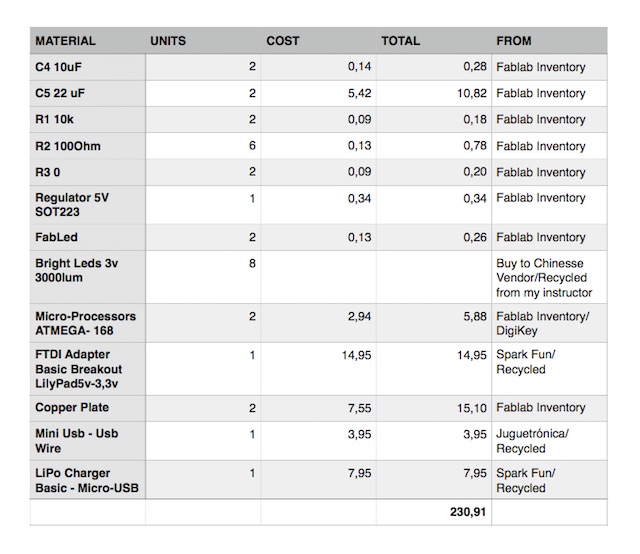Select the C4 10uF material cell

[87, 67]
